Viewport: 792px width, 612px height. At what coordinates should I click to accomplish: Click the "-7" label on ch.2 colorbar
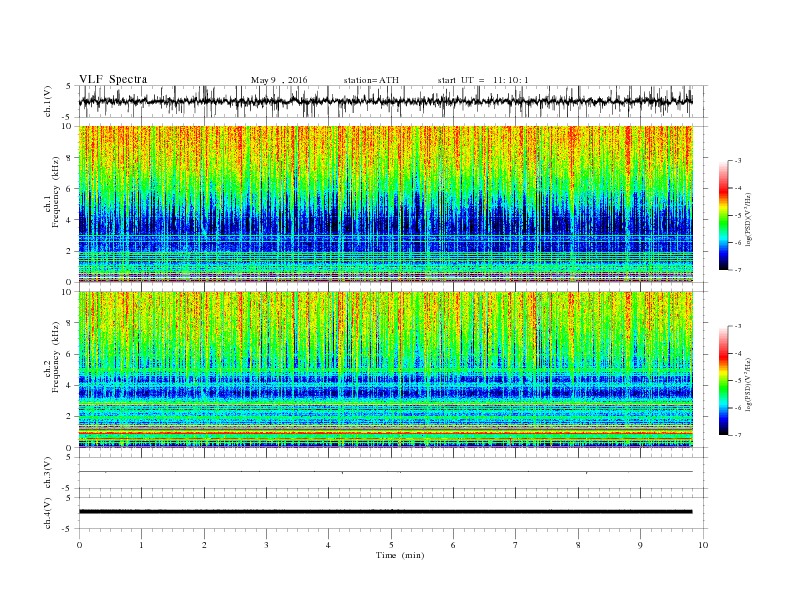738,435
